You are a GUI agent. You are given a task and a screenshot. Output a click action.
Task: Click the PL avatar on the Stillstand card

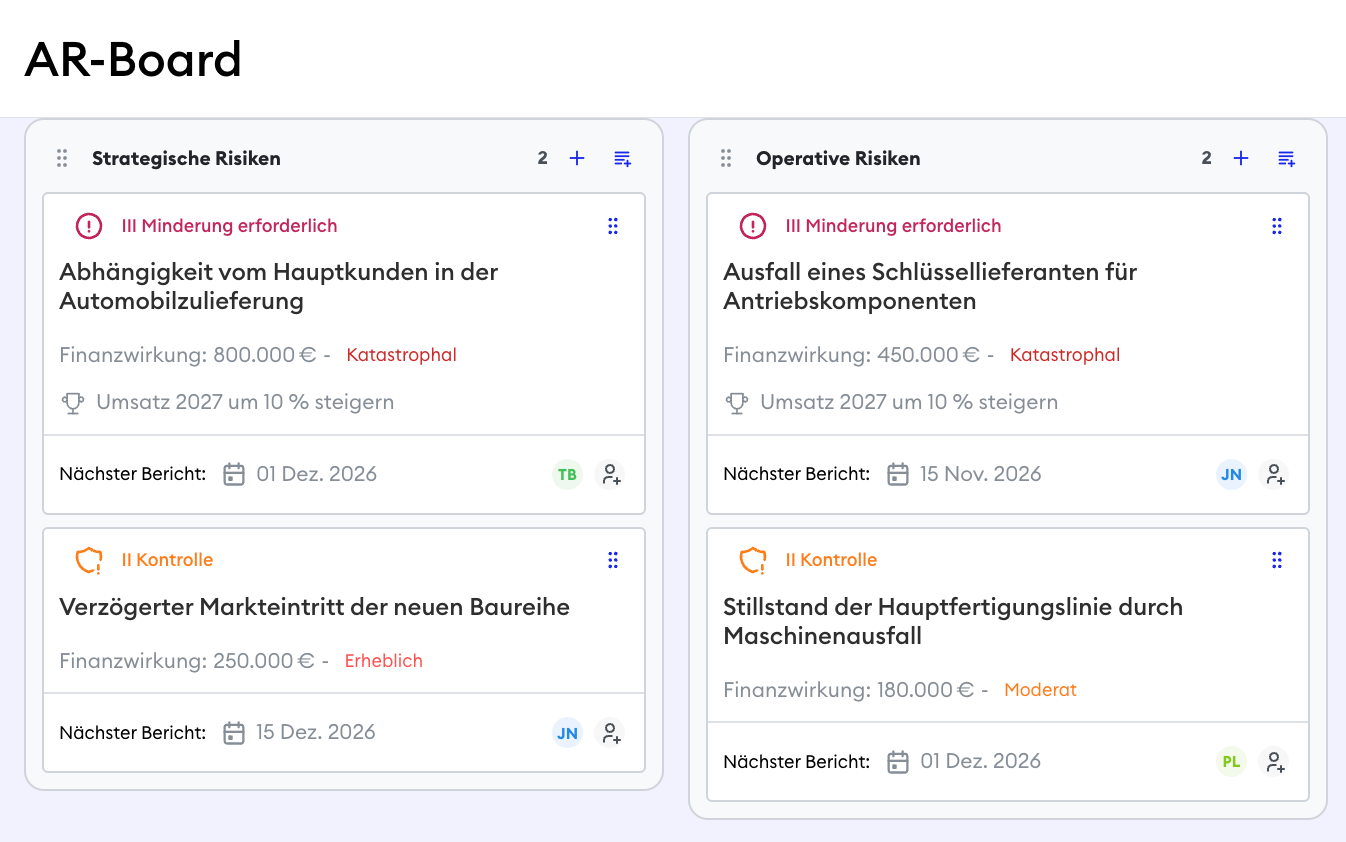click(x=1231, y=762)
